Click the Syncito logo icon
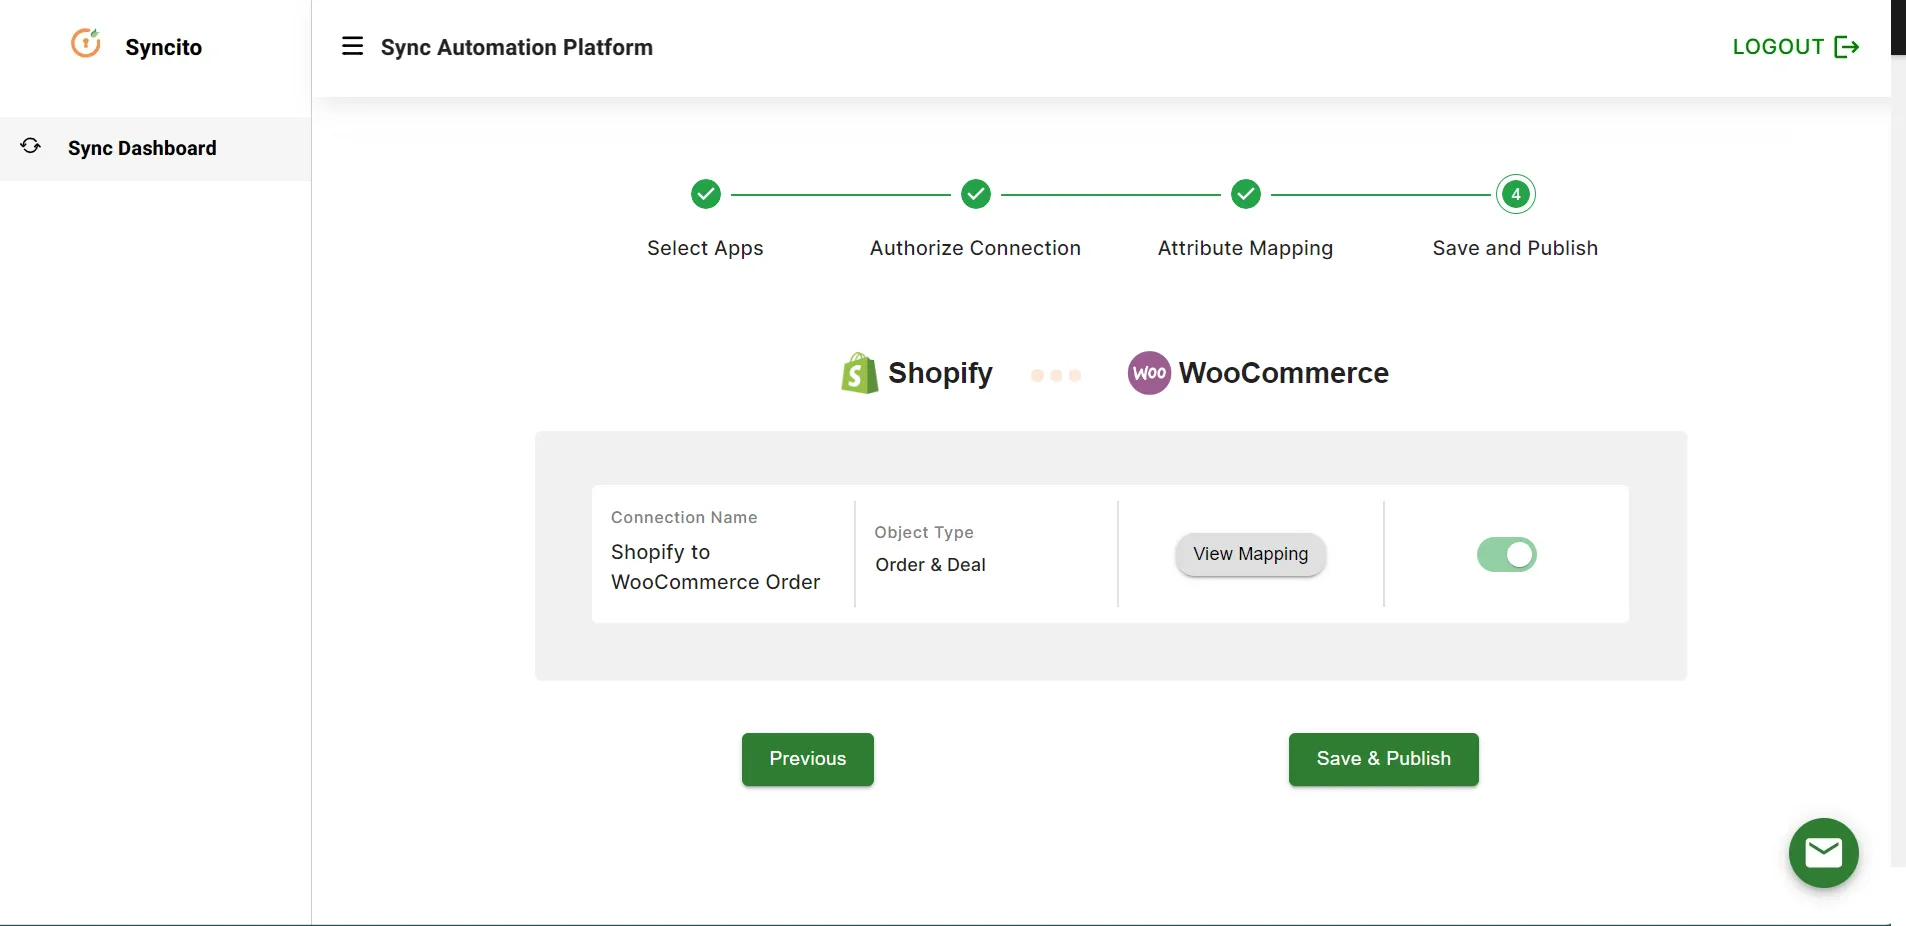This screenshot has height=926, width=1906. click(x=86, y=44)
